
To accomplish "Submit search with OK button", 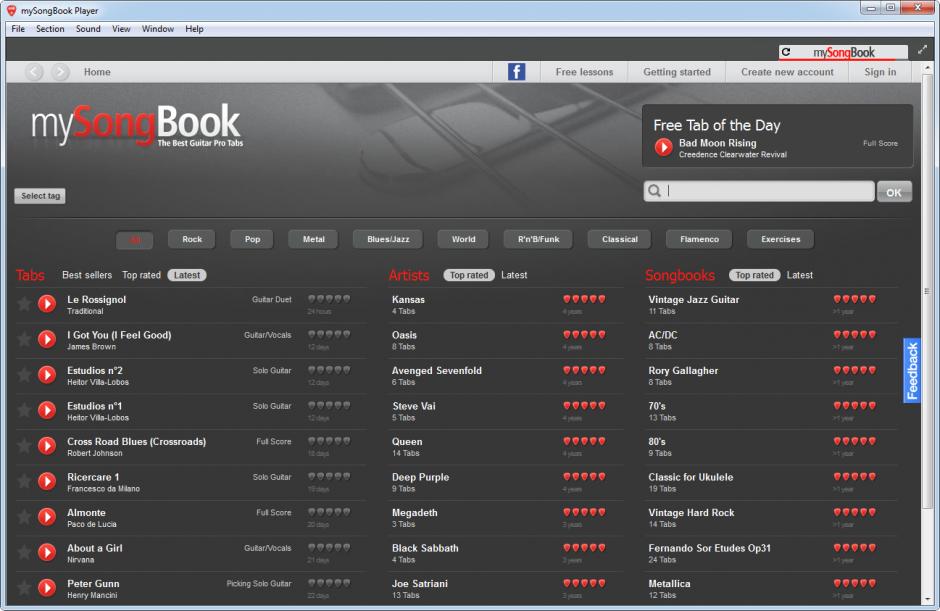I will pyautogui.click(x=894, y=192).
